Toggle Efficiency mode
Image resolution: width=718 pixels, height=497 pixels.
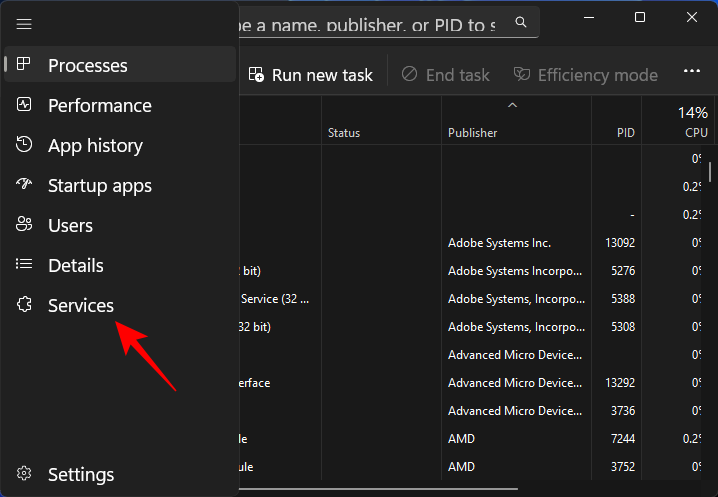tap(585, 74)
